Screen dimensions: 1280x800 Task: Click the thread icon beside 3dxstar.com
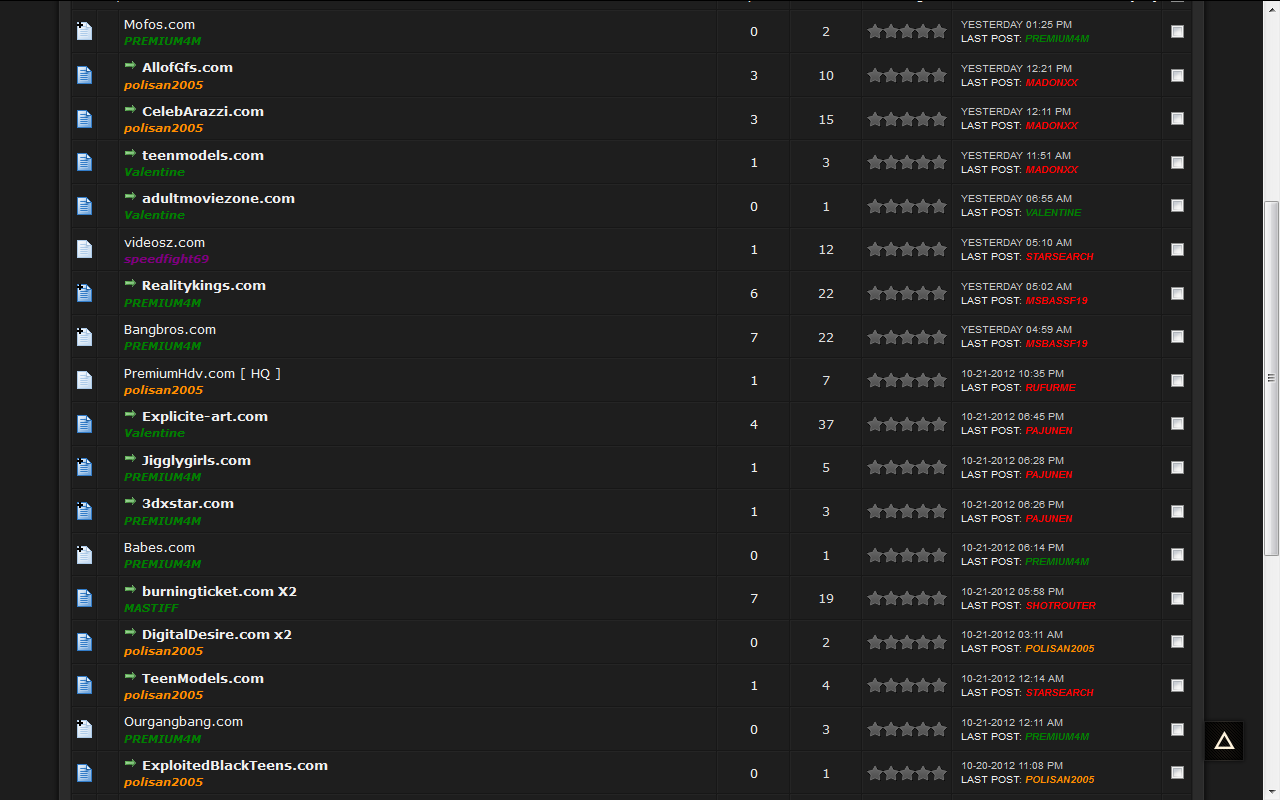click(x=84, y=511)
